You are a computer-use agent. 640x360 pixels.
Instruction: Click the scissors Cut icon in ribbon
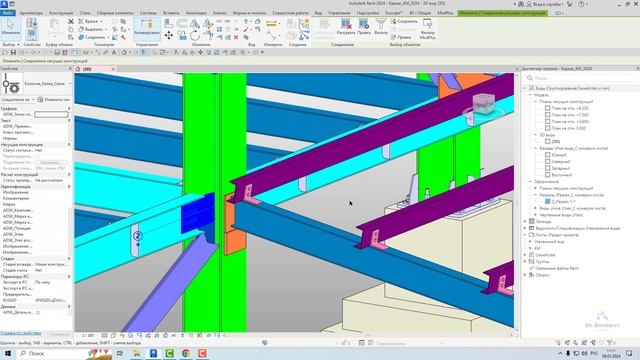pyautogui.click(x=71, y=21)
